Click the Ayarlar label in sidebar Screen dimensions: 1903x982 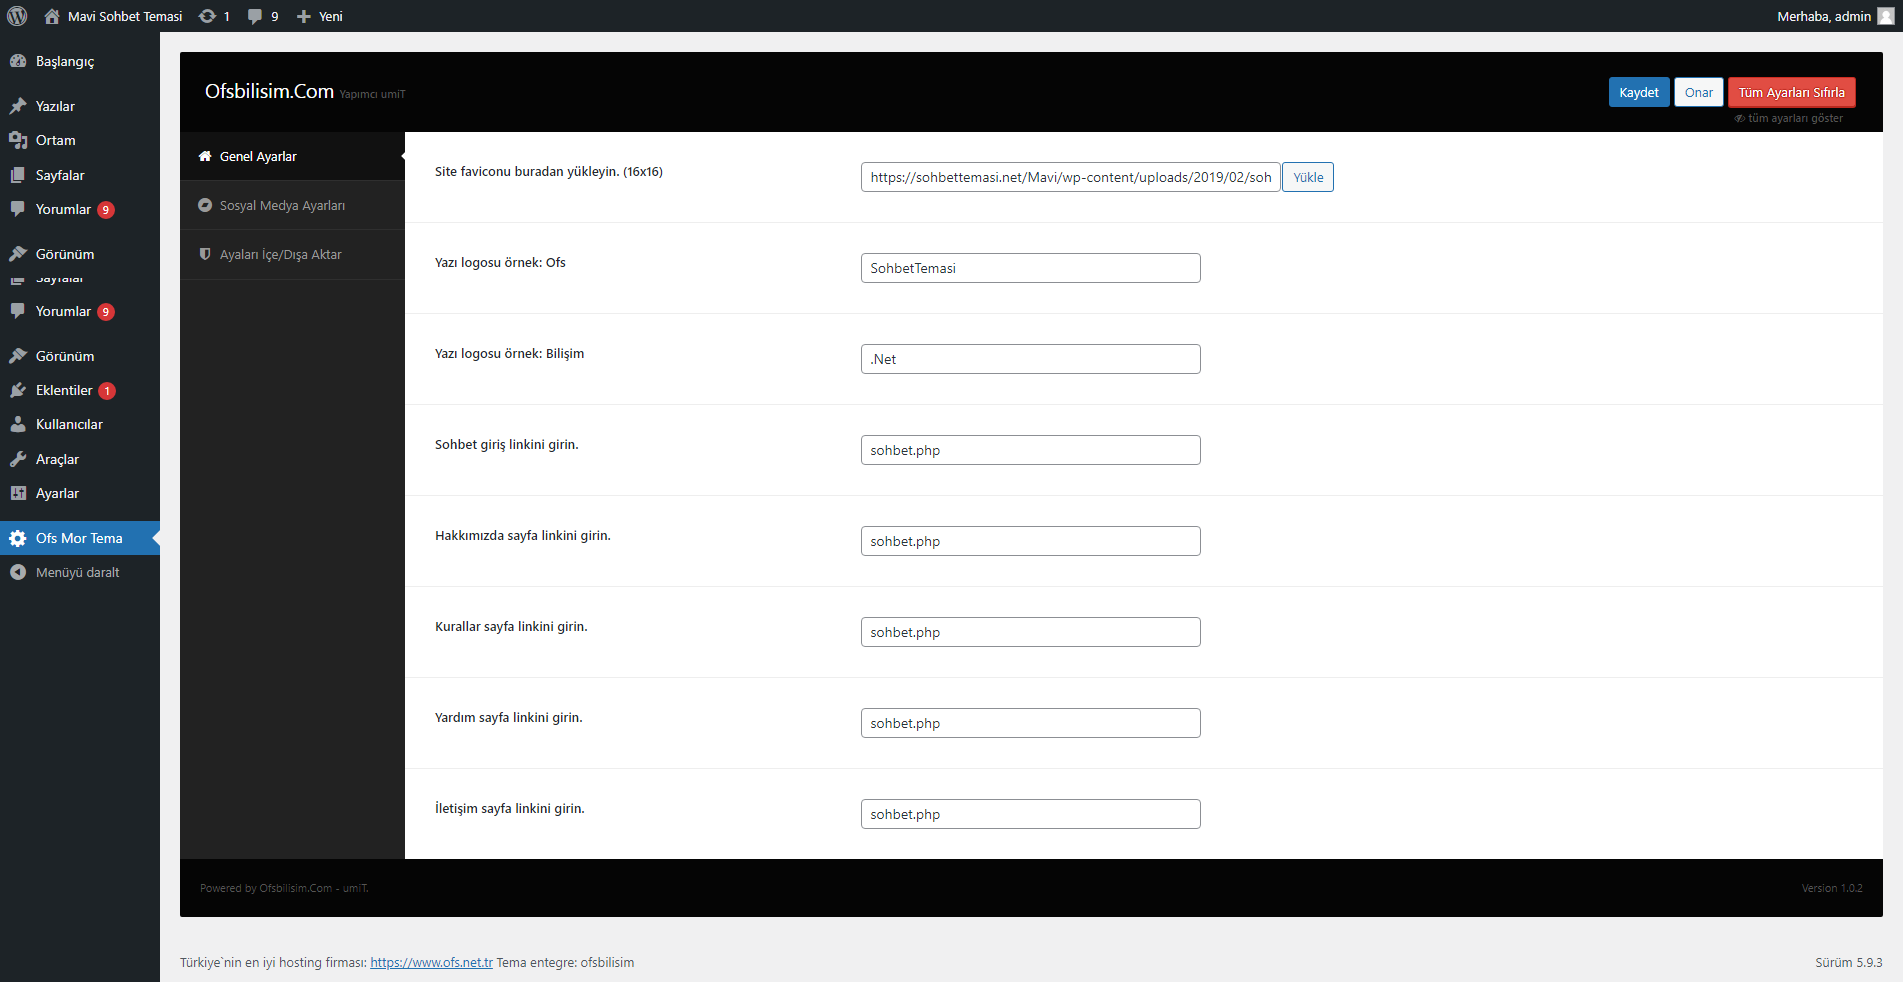pyautogui.click(x=57, y=493)
